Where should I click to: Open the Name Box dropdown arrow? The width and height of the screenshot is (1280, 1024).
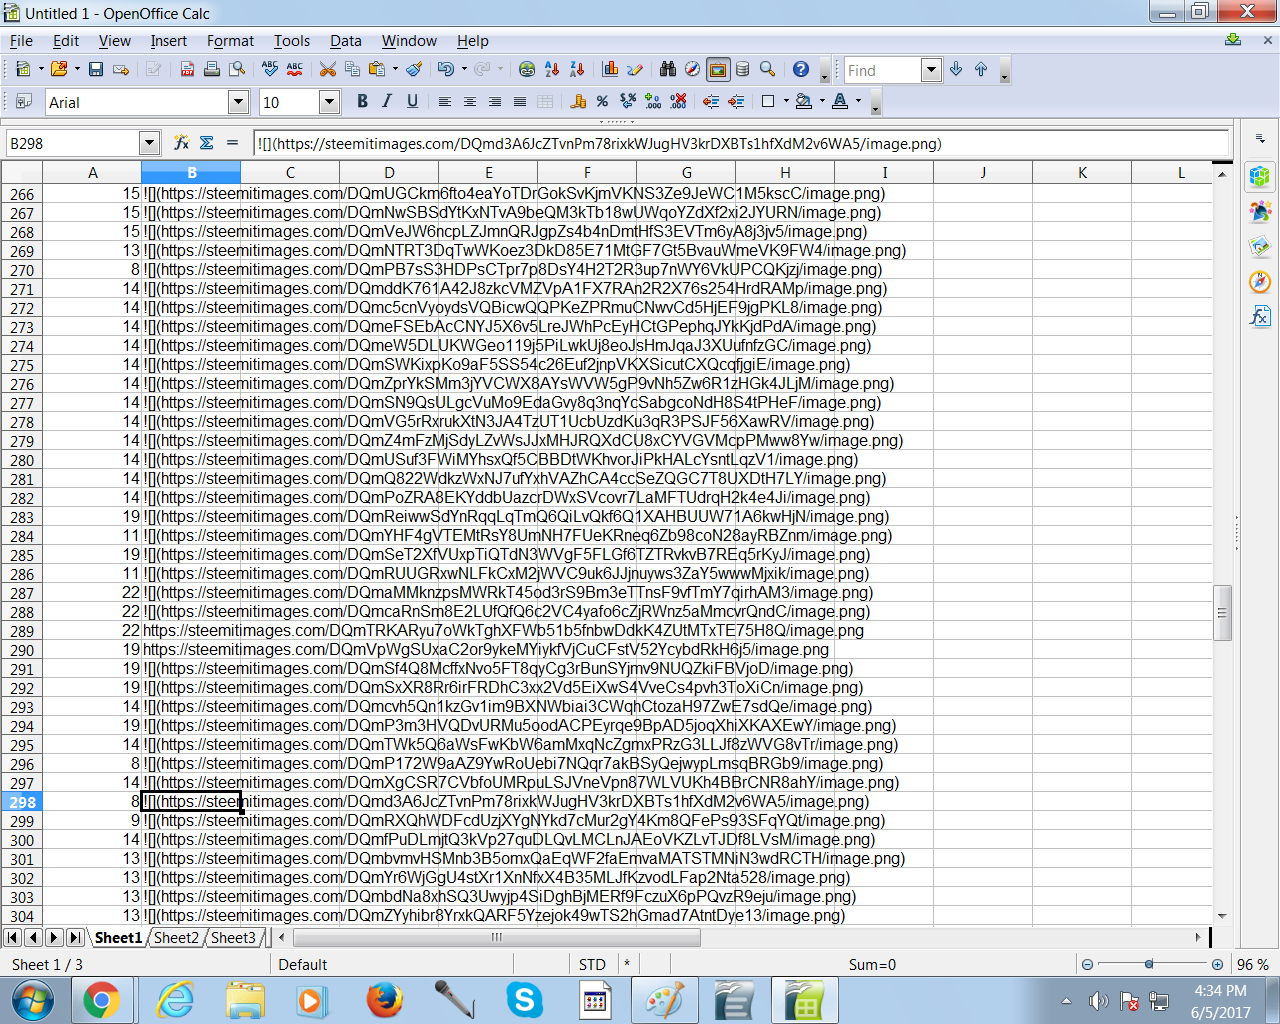click(x=149, y=143)
